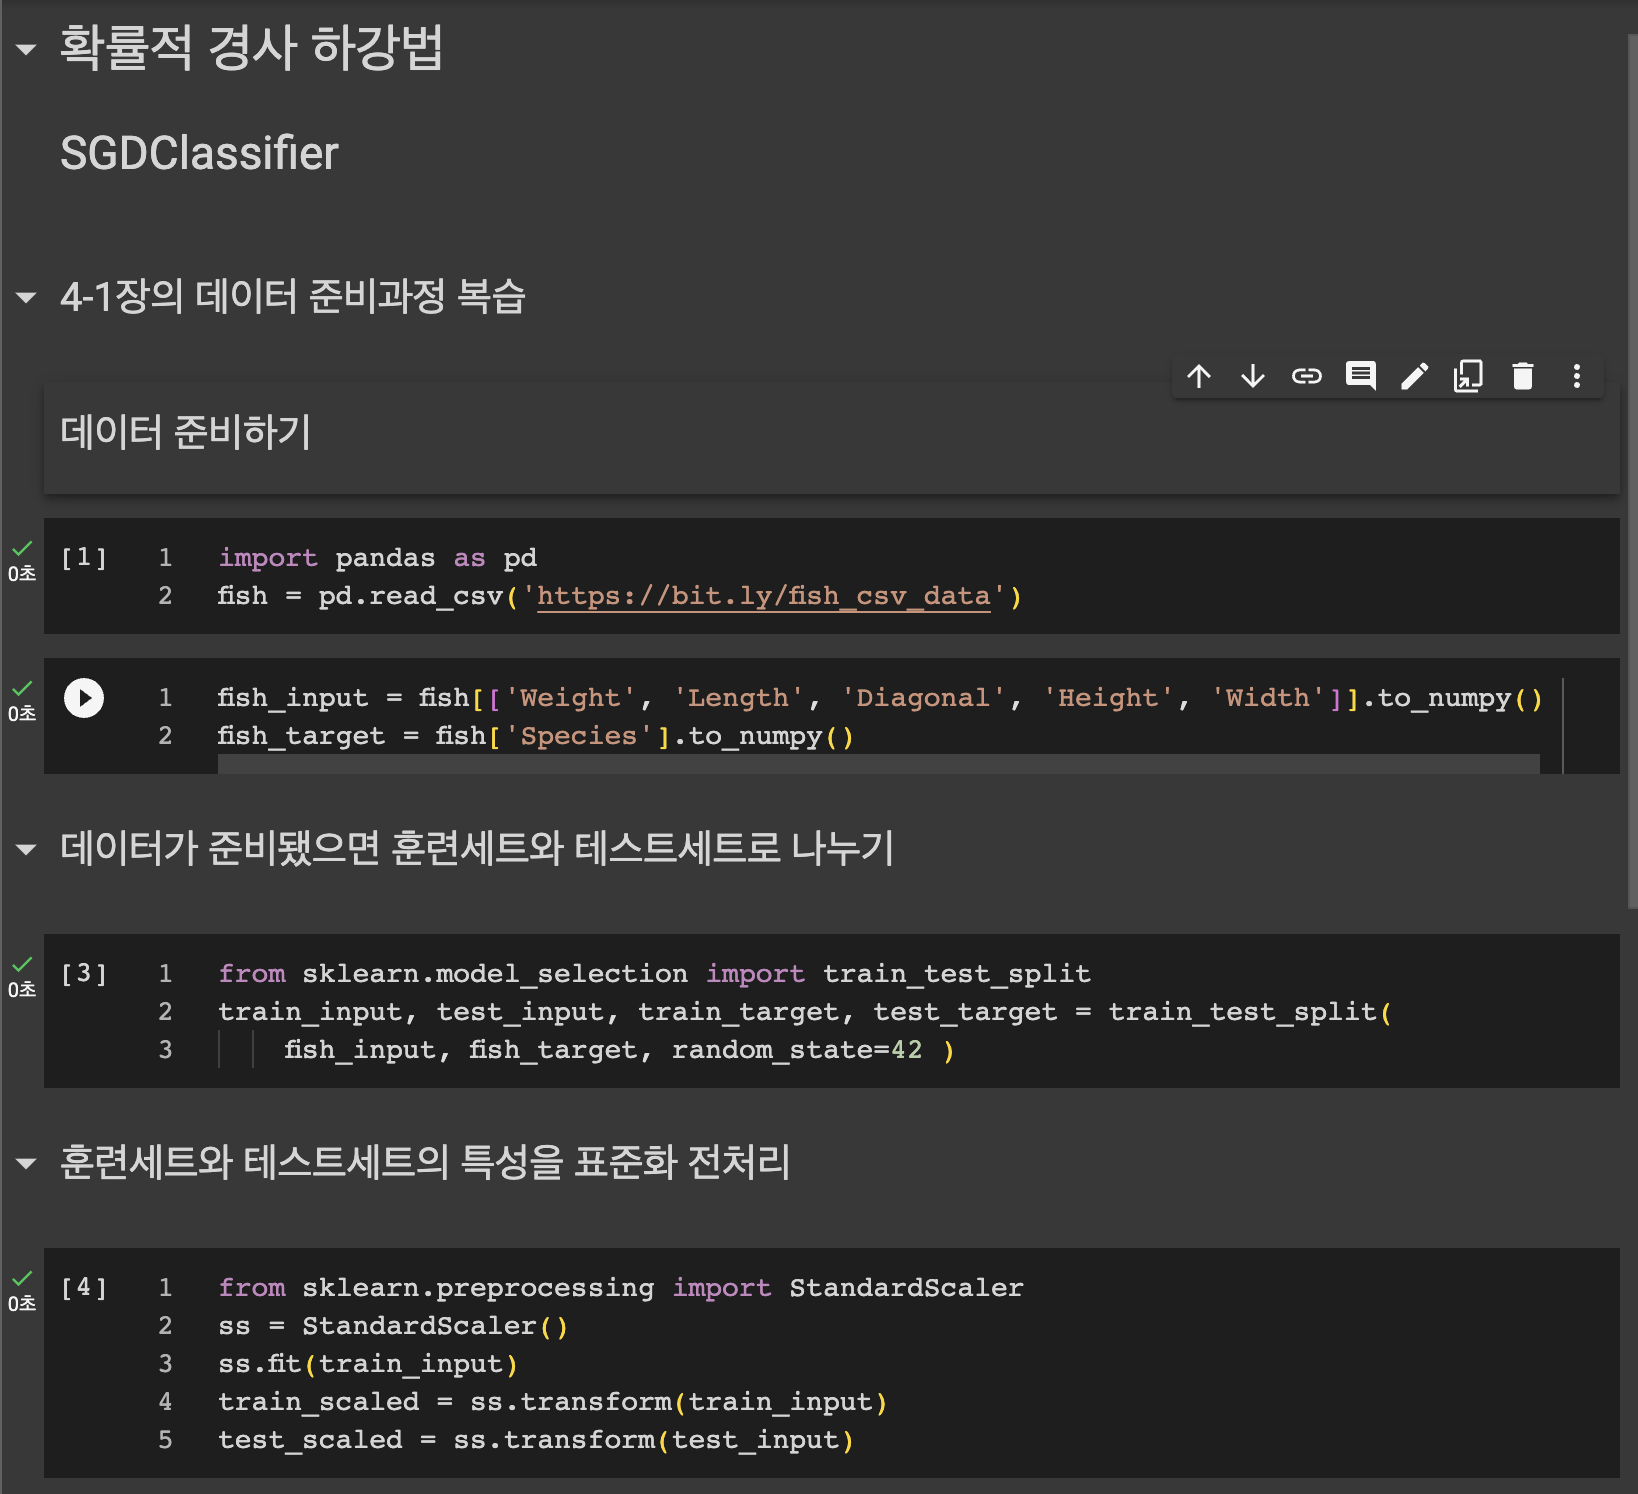Place cursor on fish_target = fish['Species'] line

pos(536,736)
